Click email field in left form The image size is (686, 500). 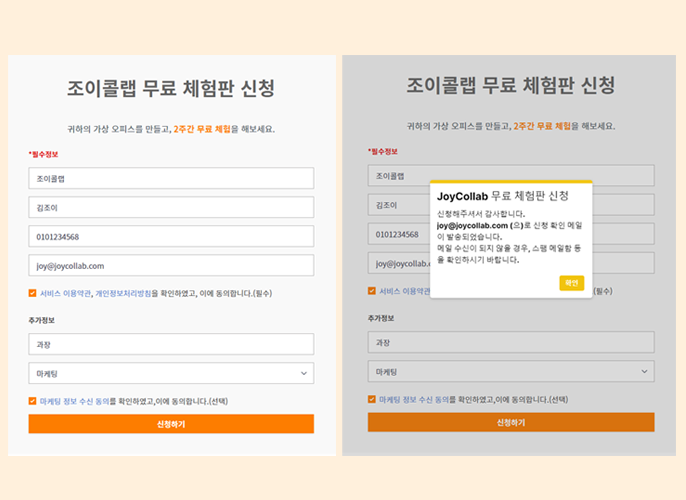click(x=171, y=266)
